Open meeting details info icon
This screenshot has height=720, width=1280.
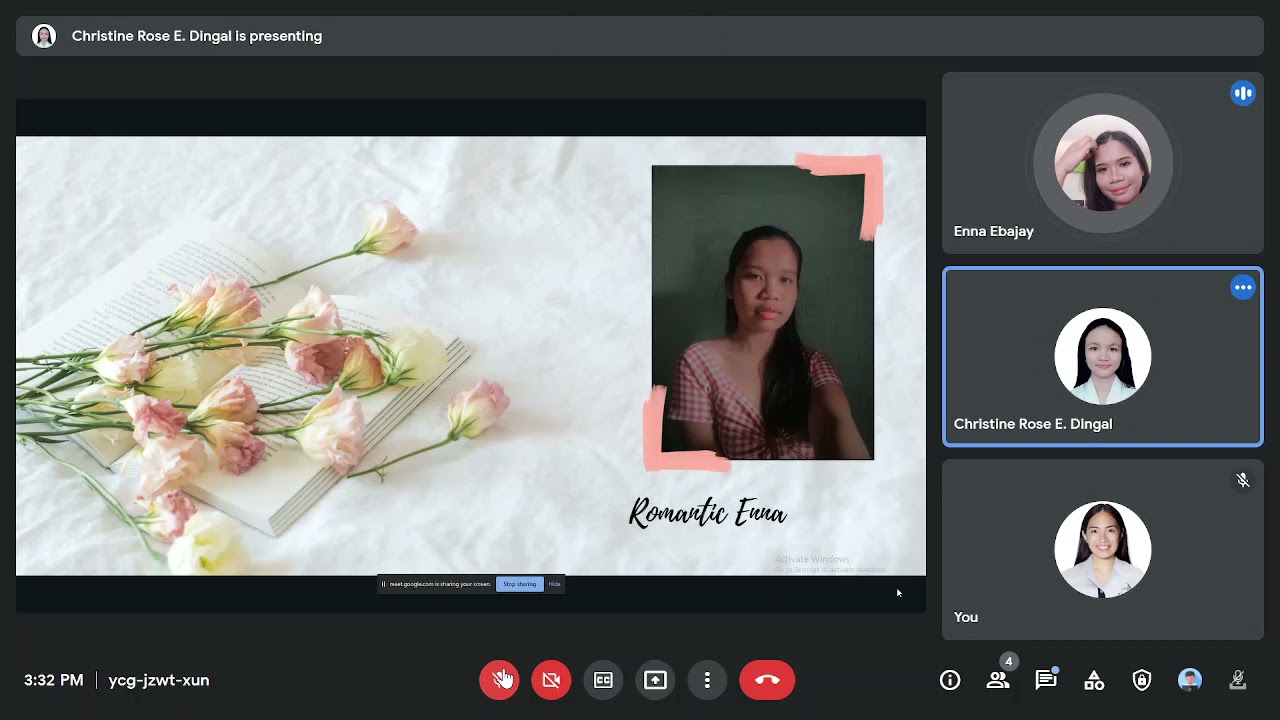pyautogui.click(x=950, y=680)
